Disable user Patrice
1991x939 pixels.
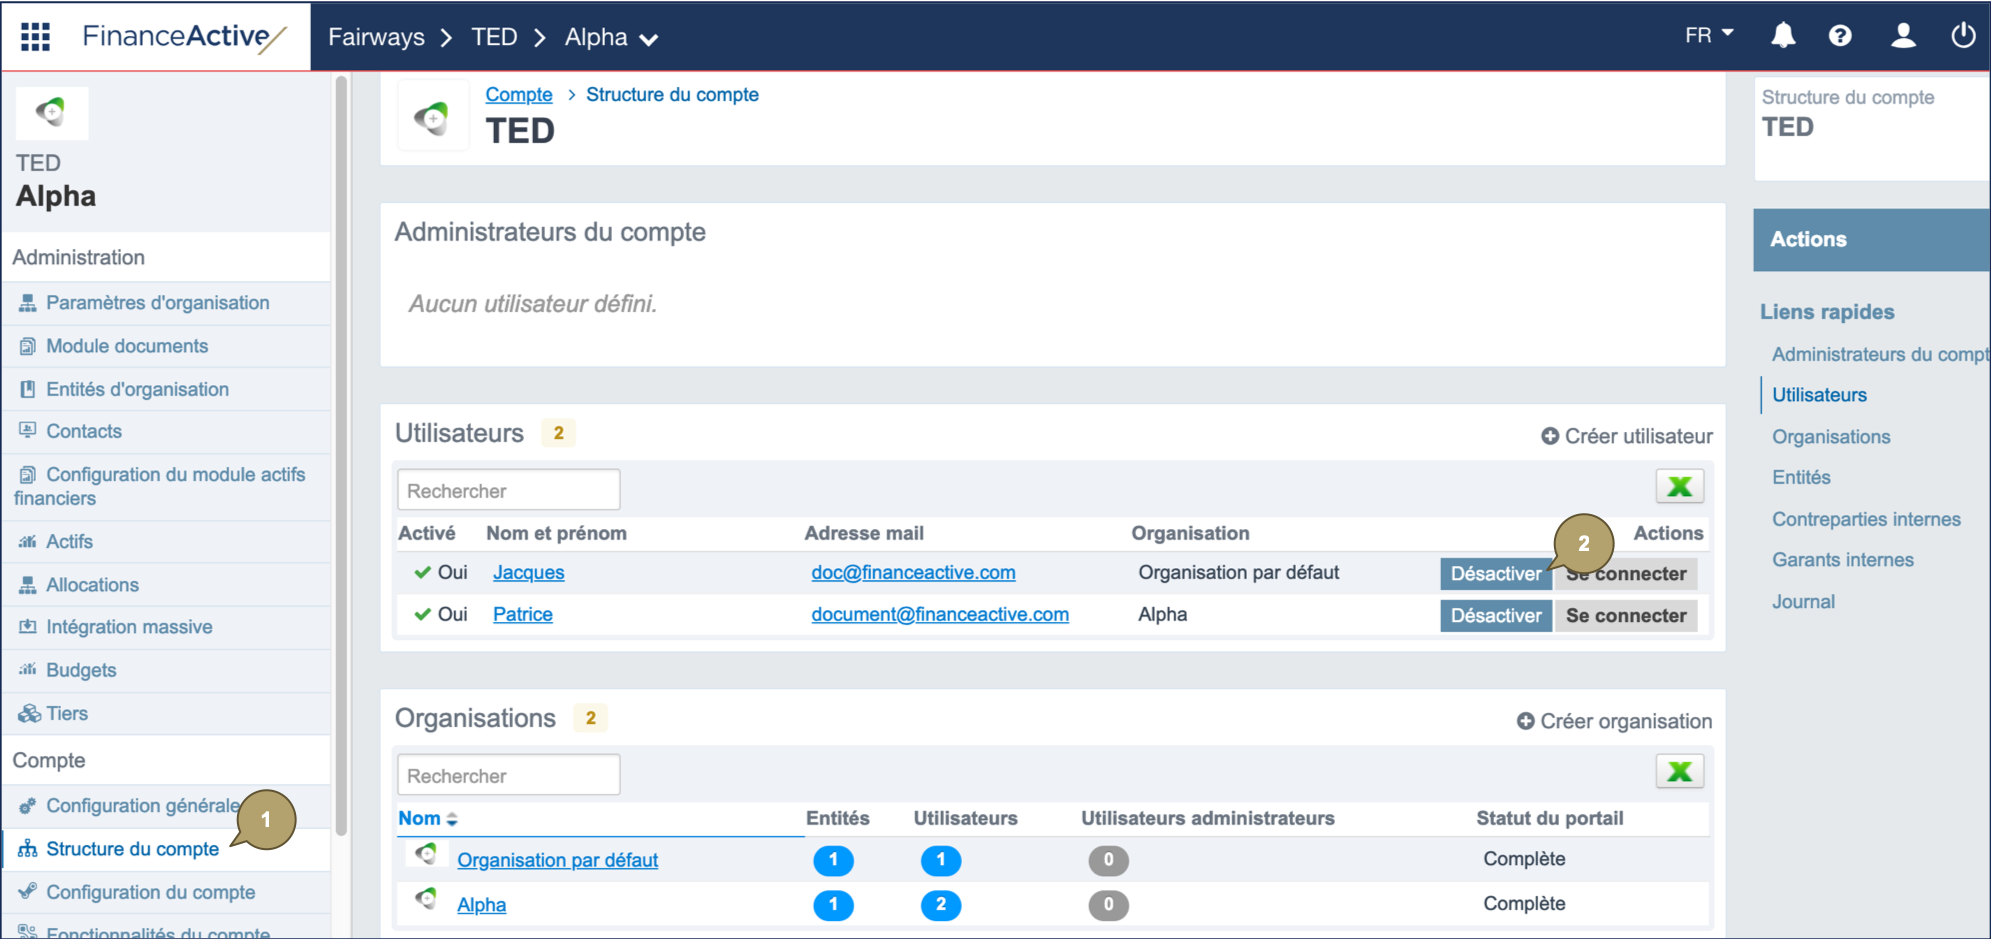tap(1495, 615)
